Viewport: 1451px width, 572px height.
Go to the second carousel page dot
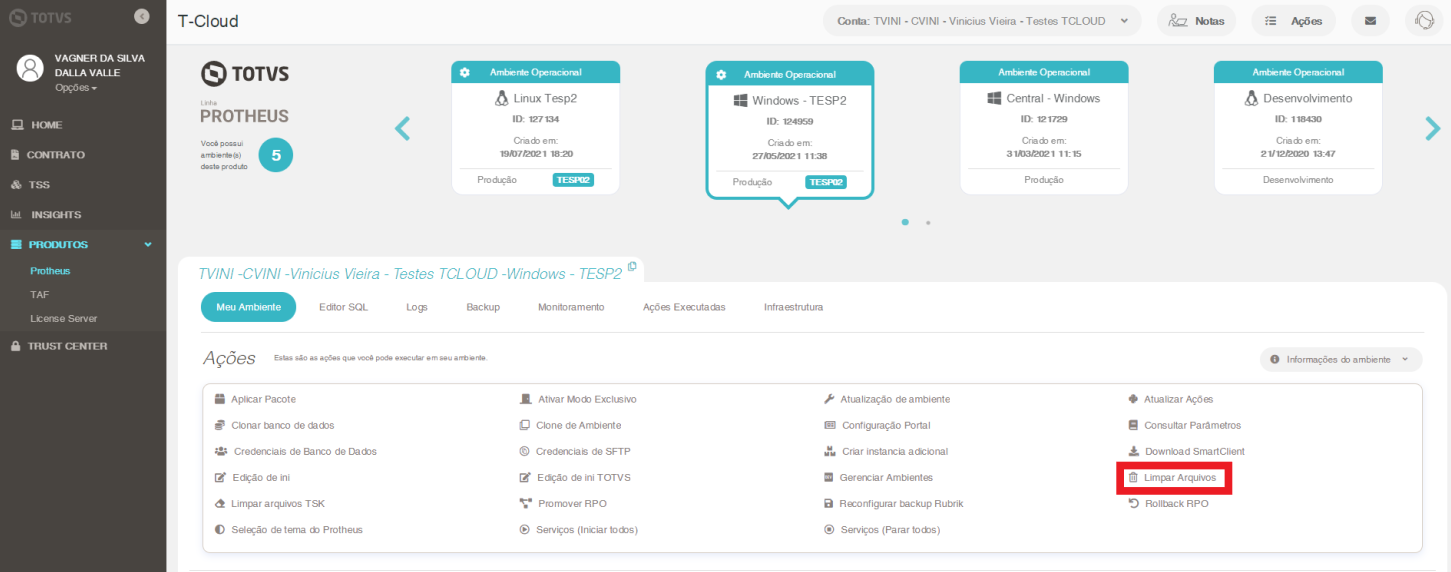[x=928, y=222]
